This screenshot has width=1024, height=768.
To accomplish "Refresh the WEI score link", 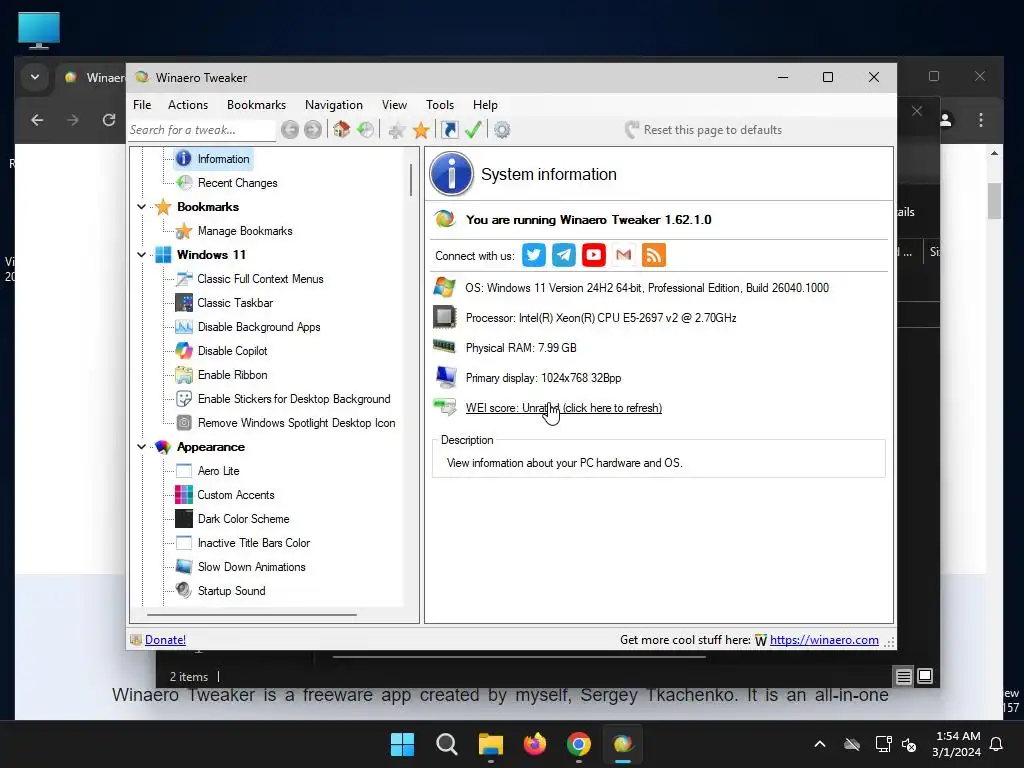I will point(564,408).
